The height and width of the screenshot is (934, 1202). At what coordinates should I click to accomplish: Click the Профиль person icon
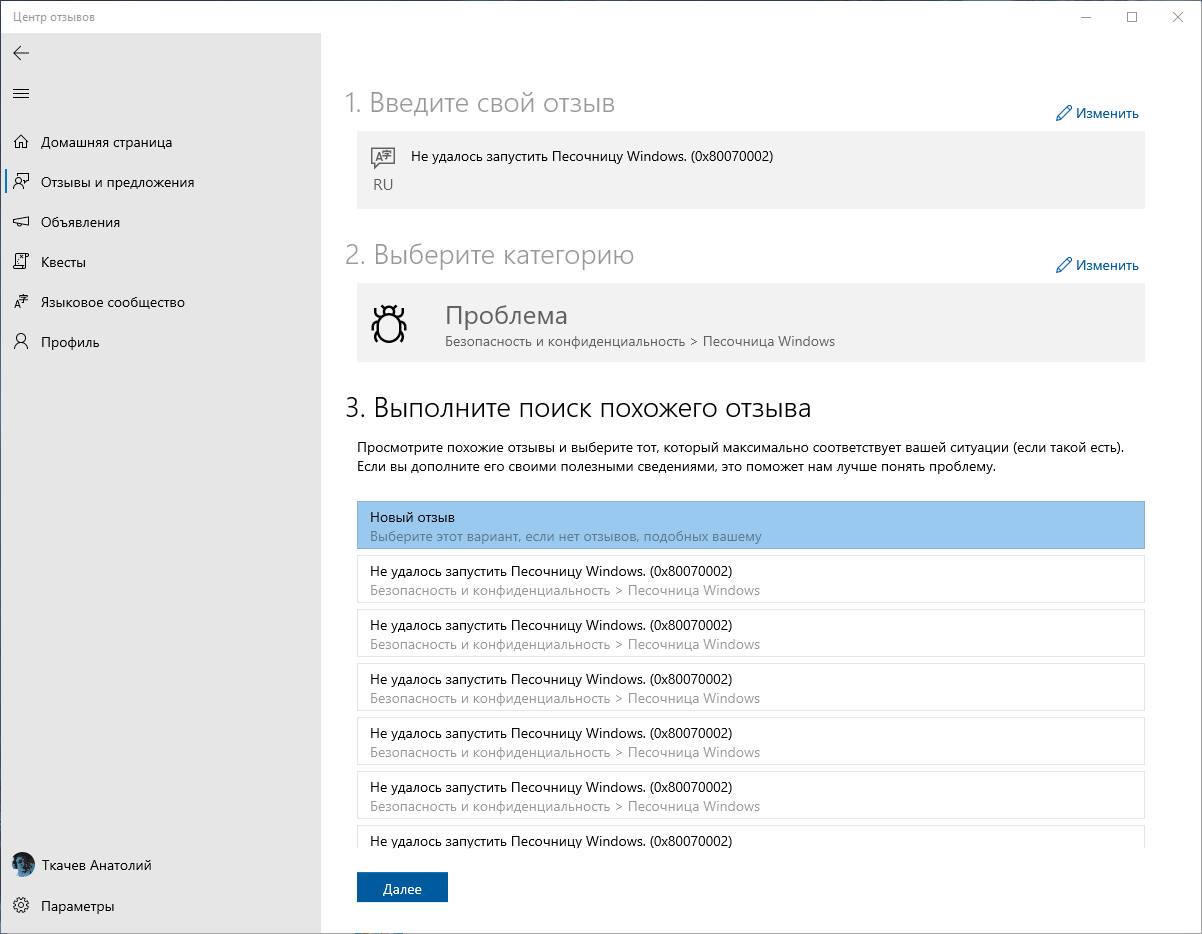21,342
